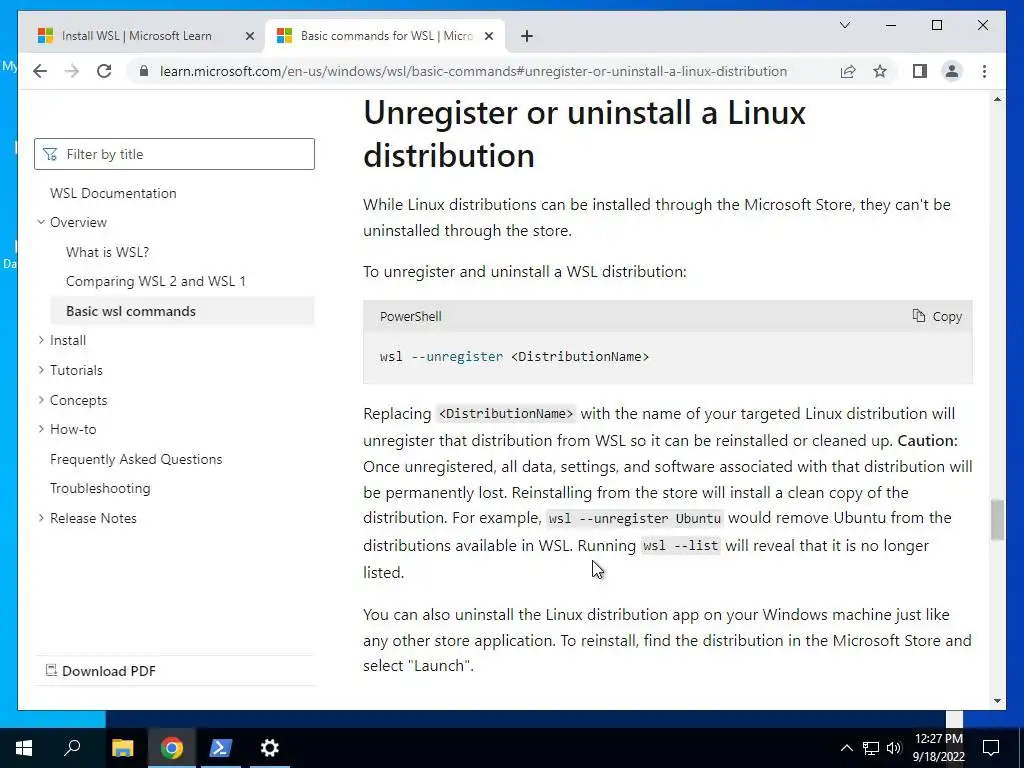Click the 'Unregister or uninstall a Linux distribution' heading
This screenshot has height=768, width=1024.
pyautogui.click(x=584, y=134)
